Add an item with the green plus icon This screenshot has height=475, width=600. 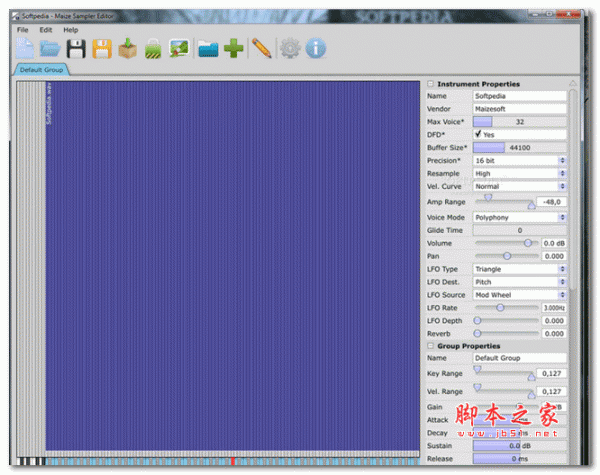coord(233,49)
